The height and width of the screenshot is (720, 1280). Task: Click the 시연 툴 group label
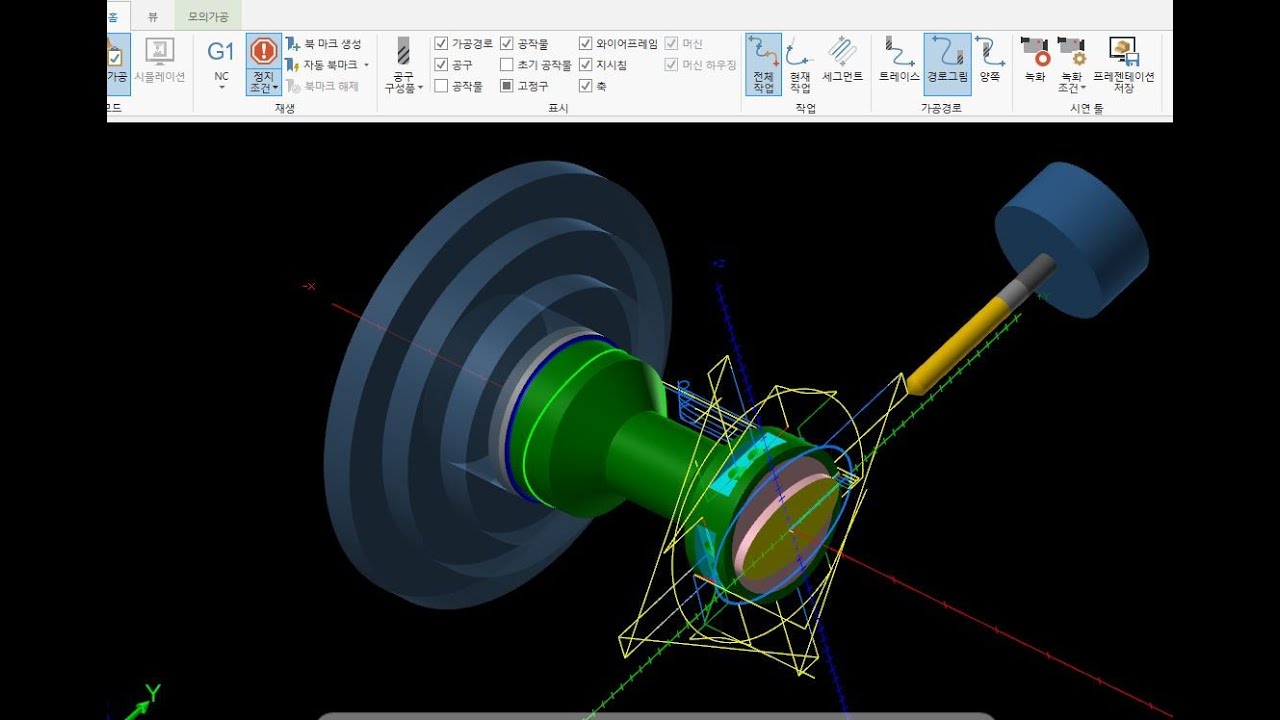1086,108
